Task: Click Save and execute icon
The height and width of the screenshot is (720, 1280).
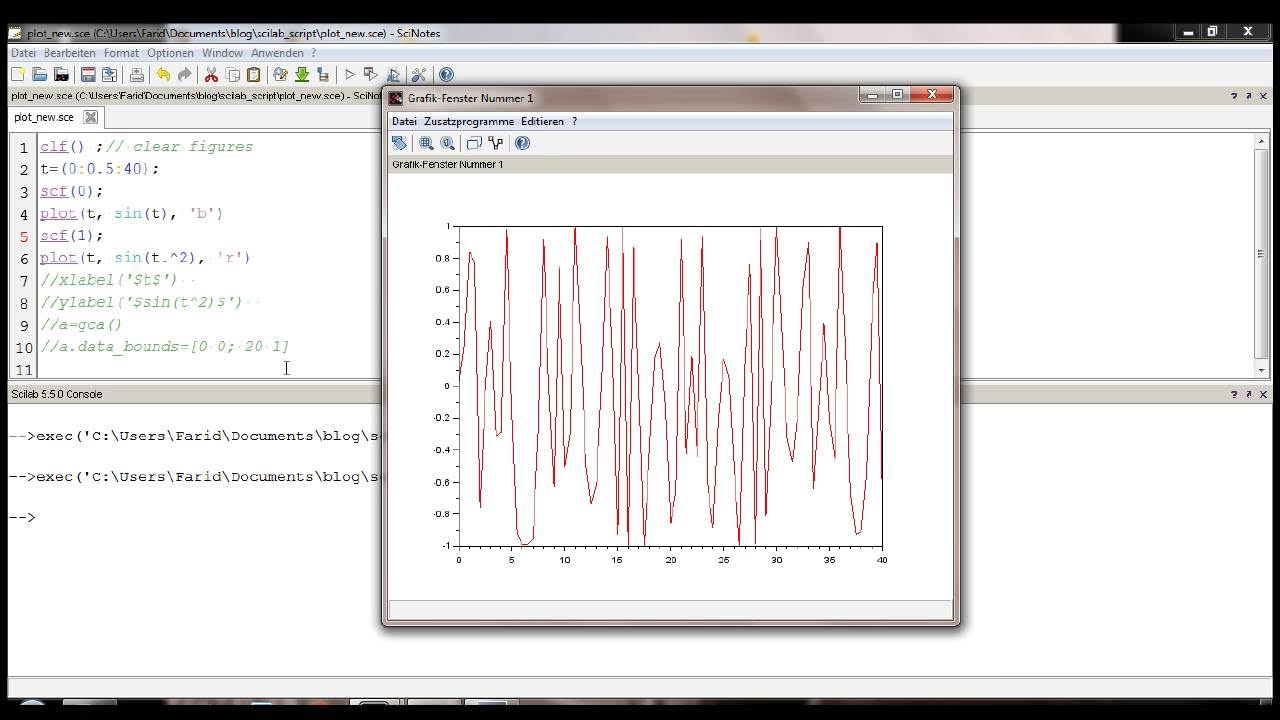Action: pyautogui.click(x=371, y=74)
